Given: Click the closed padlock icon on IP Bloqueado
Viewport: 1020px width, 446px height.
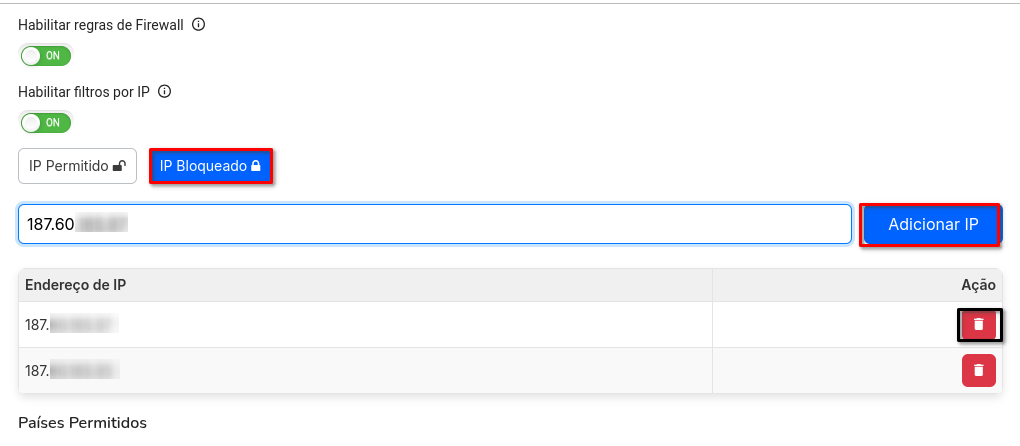Looking at the screenshot, I should (256, 166).
